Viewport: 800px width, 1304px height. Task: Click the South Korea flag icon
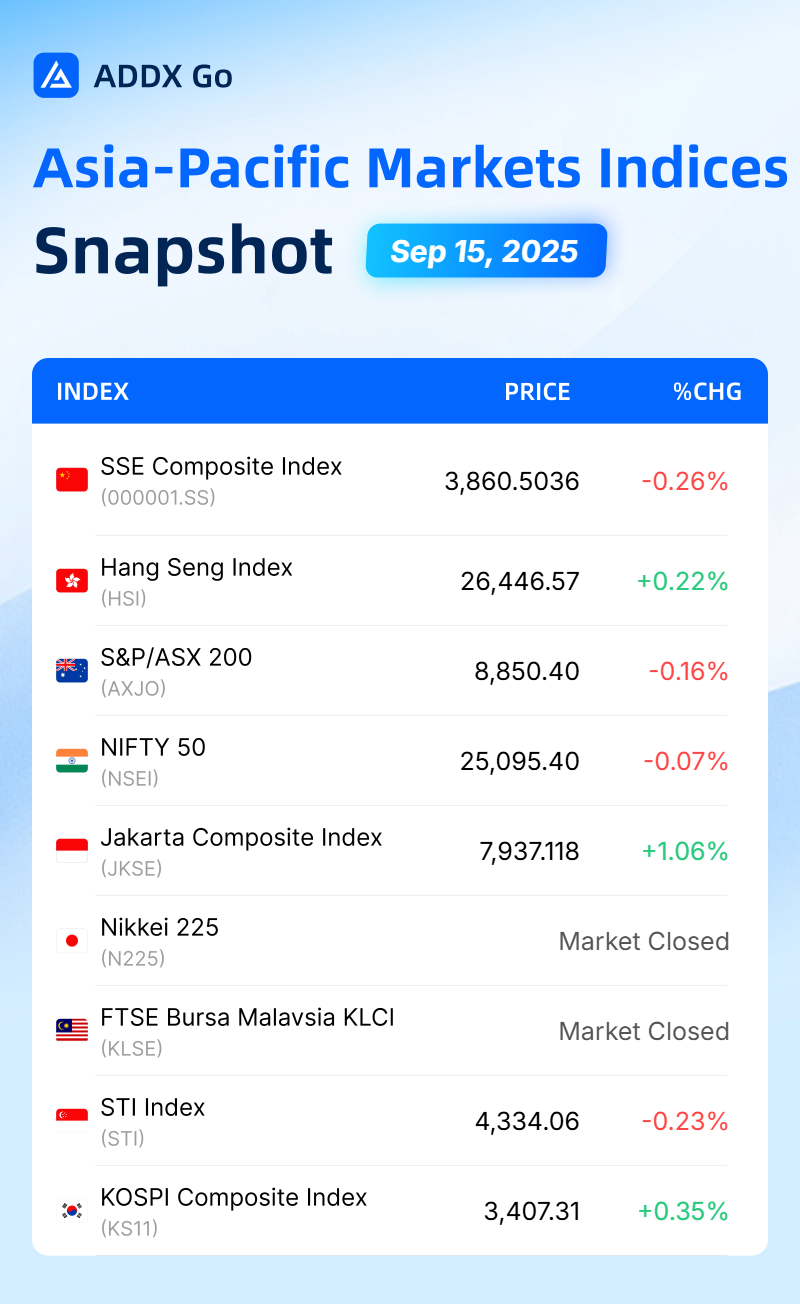pyautogui.click(x=72, y=1210)
